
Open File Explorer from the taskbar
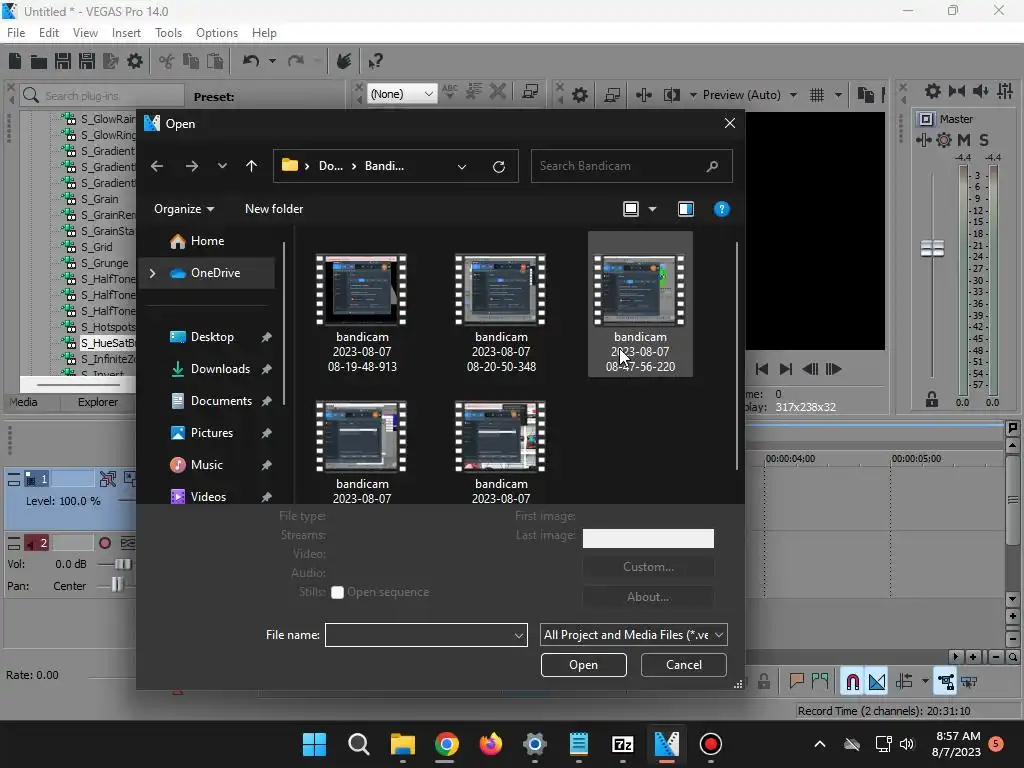tap(402, 744)
